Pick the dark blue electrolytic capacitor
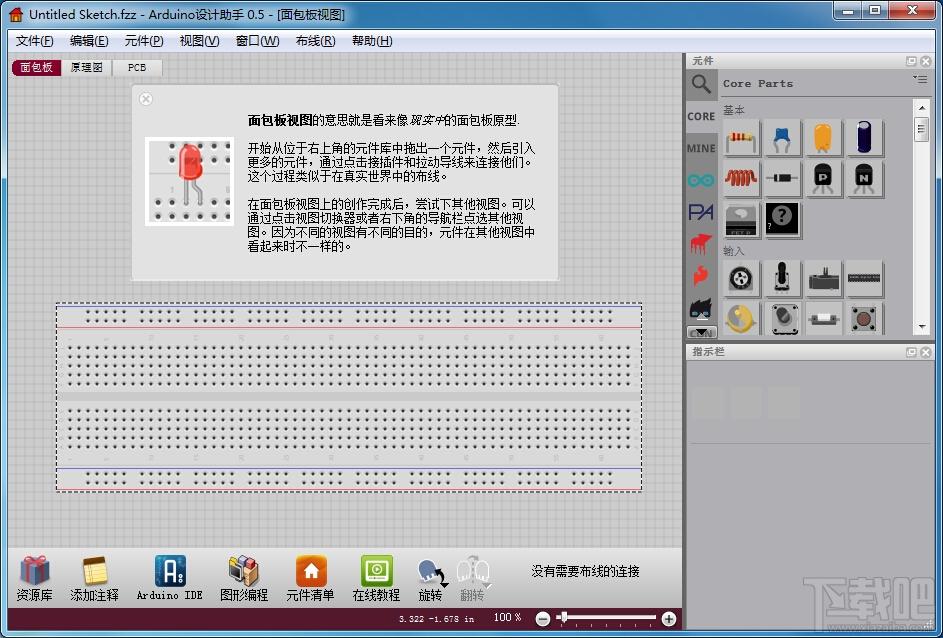 pos(864,138)
